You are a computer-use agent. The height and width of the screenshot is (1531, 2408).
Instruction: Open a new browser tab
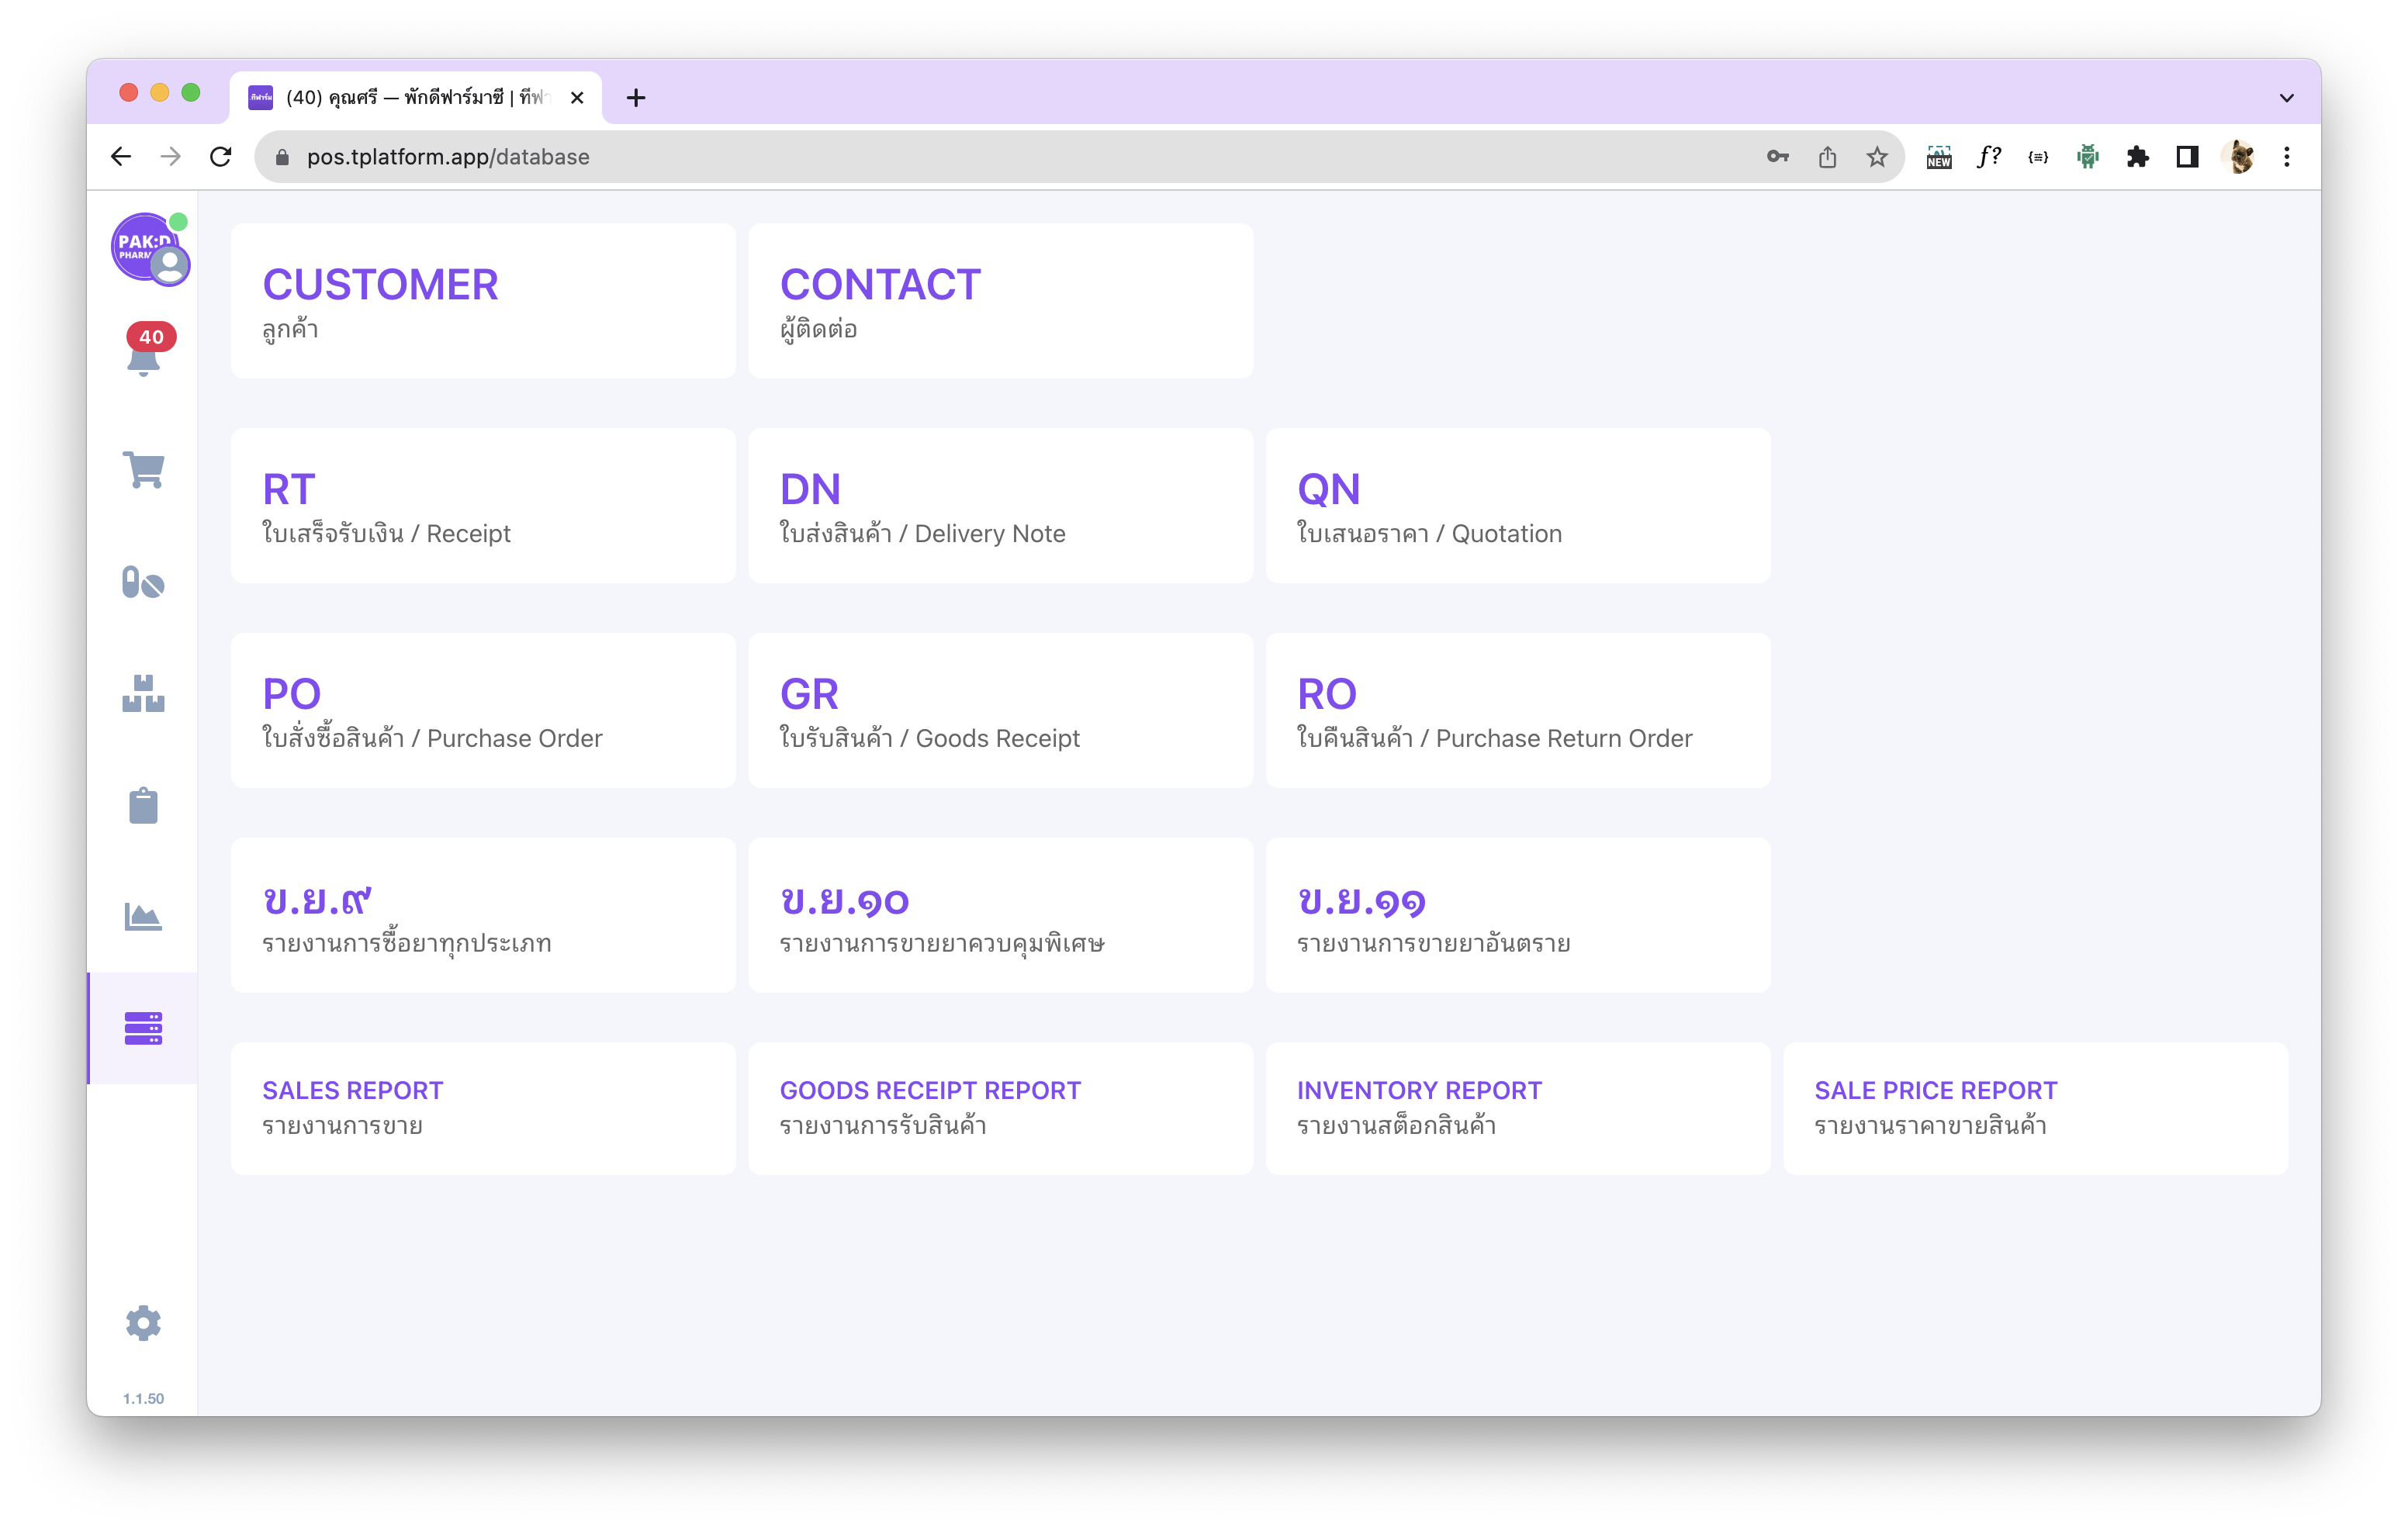click(636, 98)
